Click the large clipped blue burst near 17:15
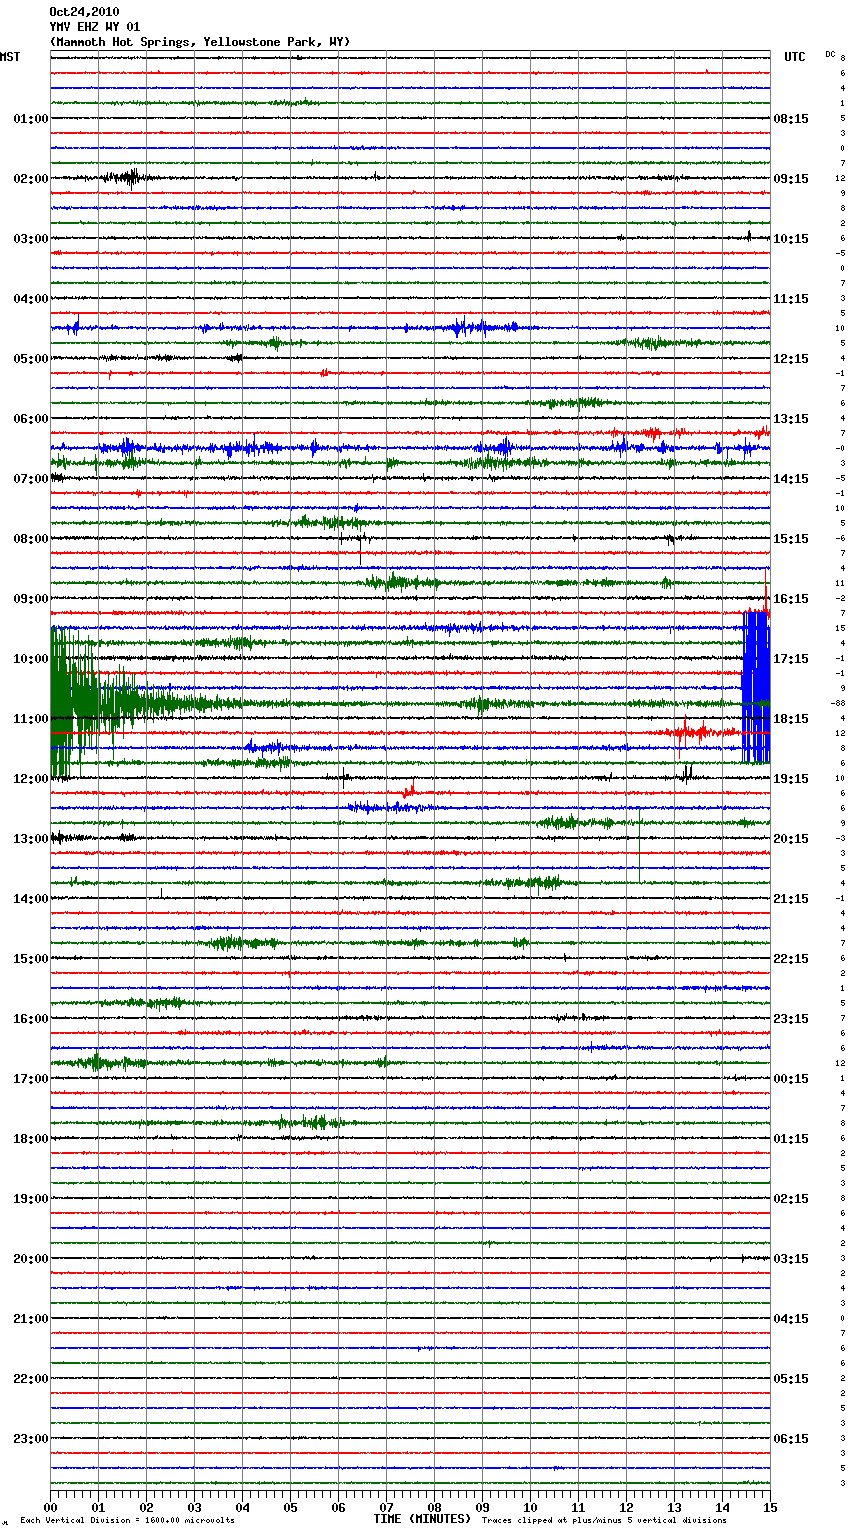Viewport: 850px width, 1534px height. pyautogui.click(x=756, y=687)
